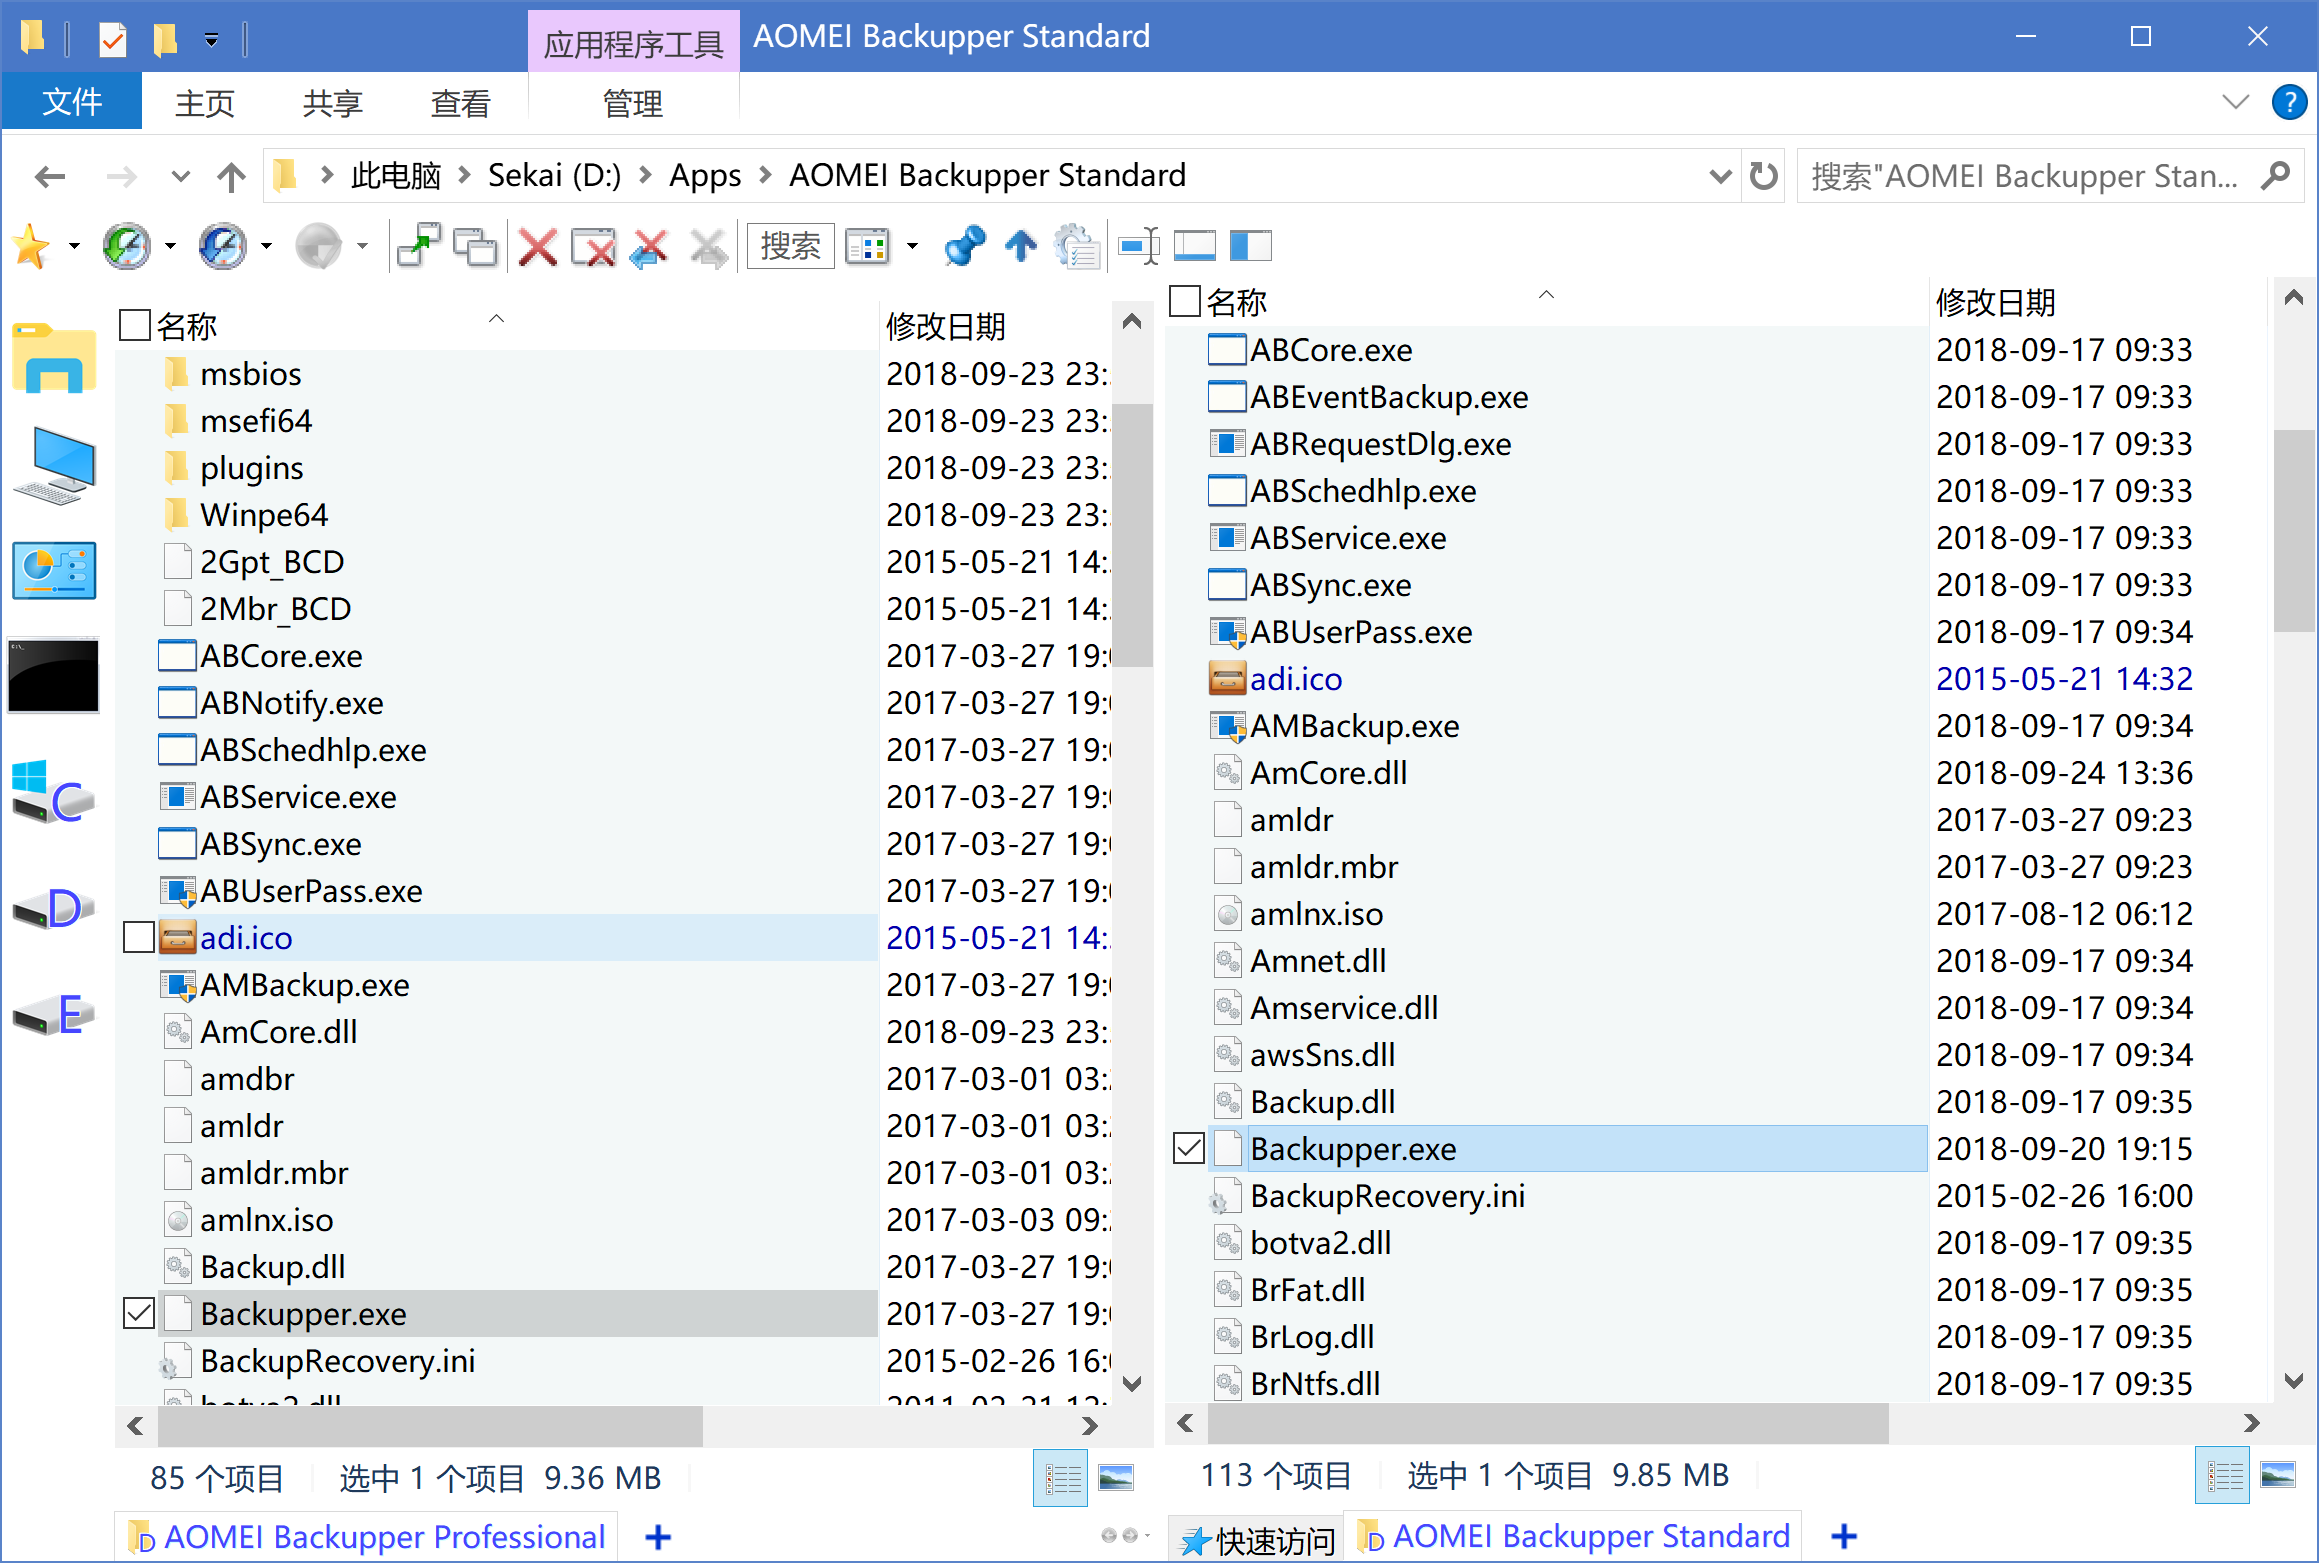This screenshot has width=2319, height=1563.
Task: Click the green recently-closed tabs clock icon
Action: click(x=127, y=246)
